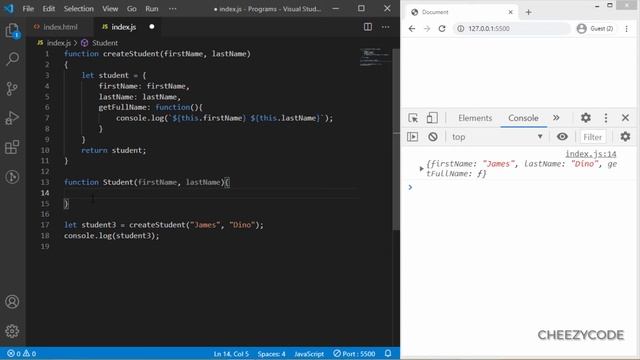Image resolution: width=640 pixels, height=360 pixels.
Task: Click console.log(student3); on line 18
Action: coord(111,236)
